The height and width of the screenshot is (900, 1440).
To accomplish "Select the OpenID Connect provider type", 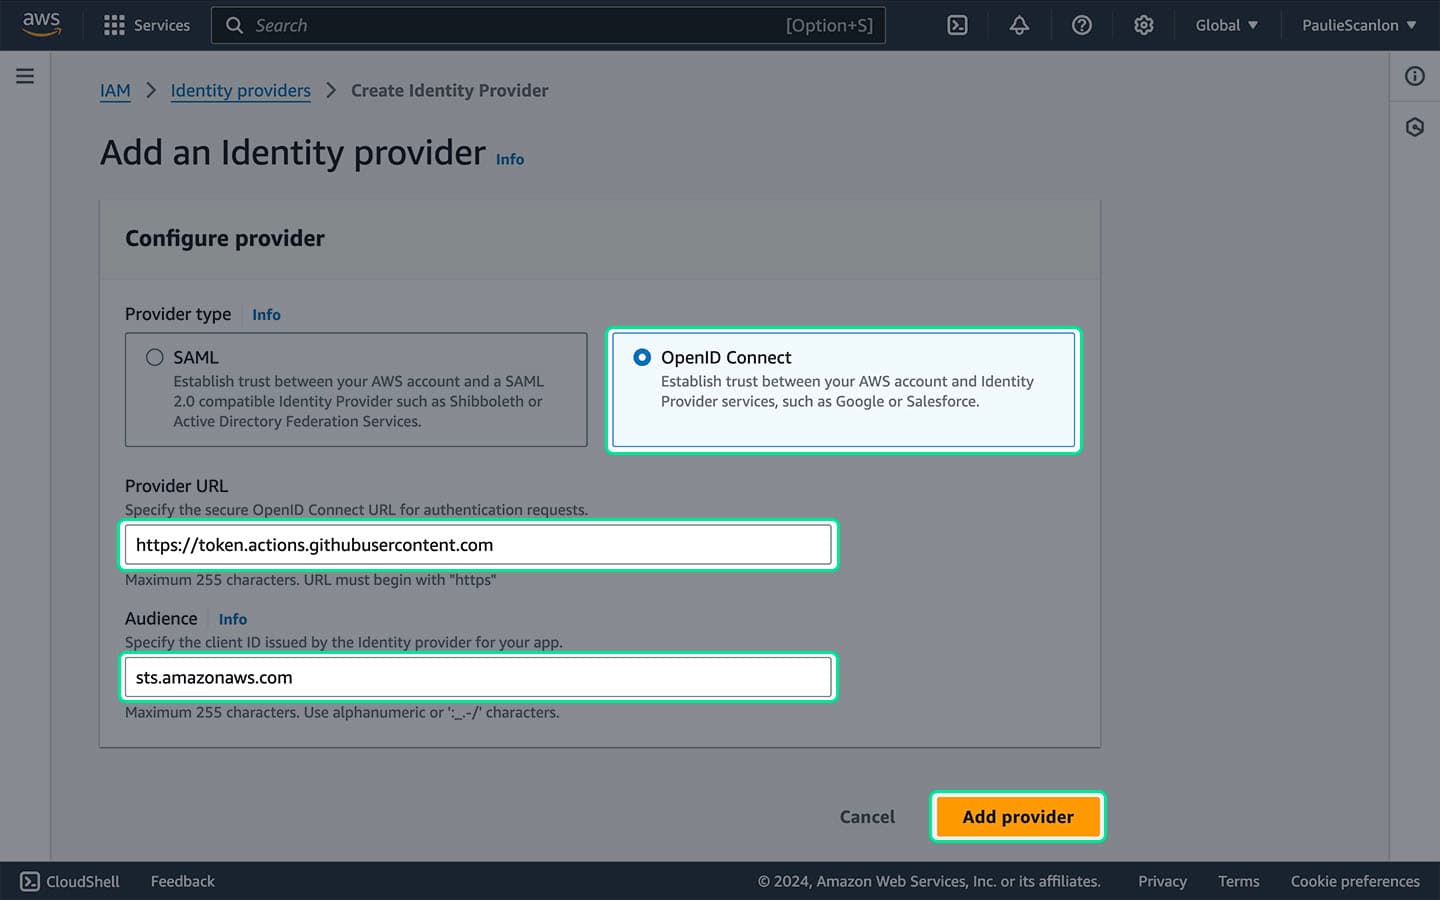I will pos(640,357).
